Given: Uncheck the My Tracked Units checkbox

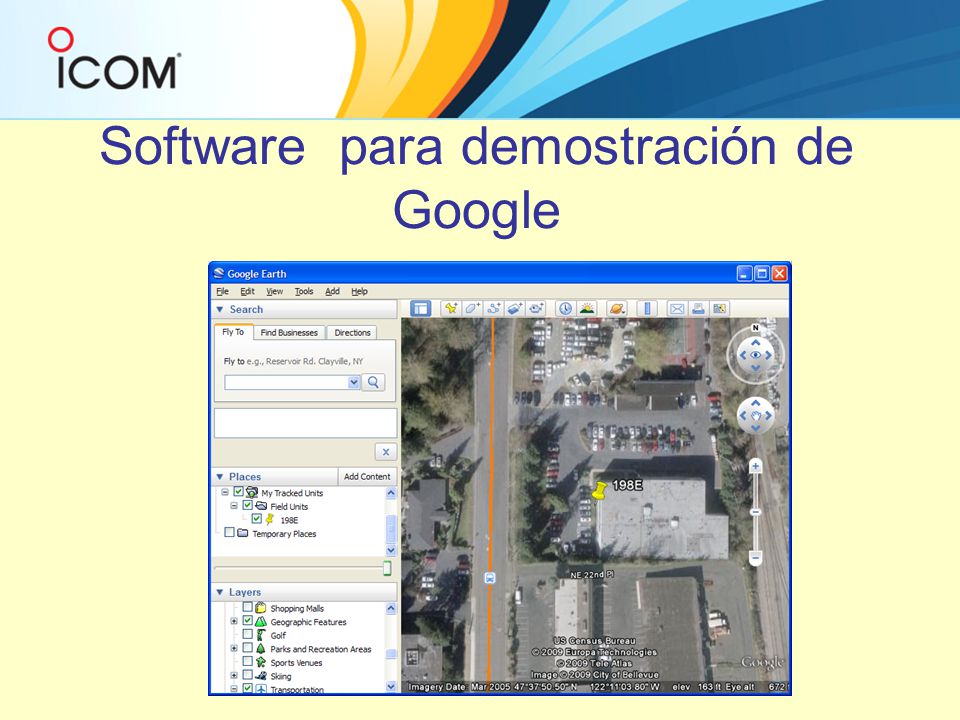Looking at the screenshot, I should 239,492.
